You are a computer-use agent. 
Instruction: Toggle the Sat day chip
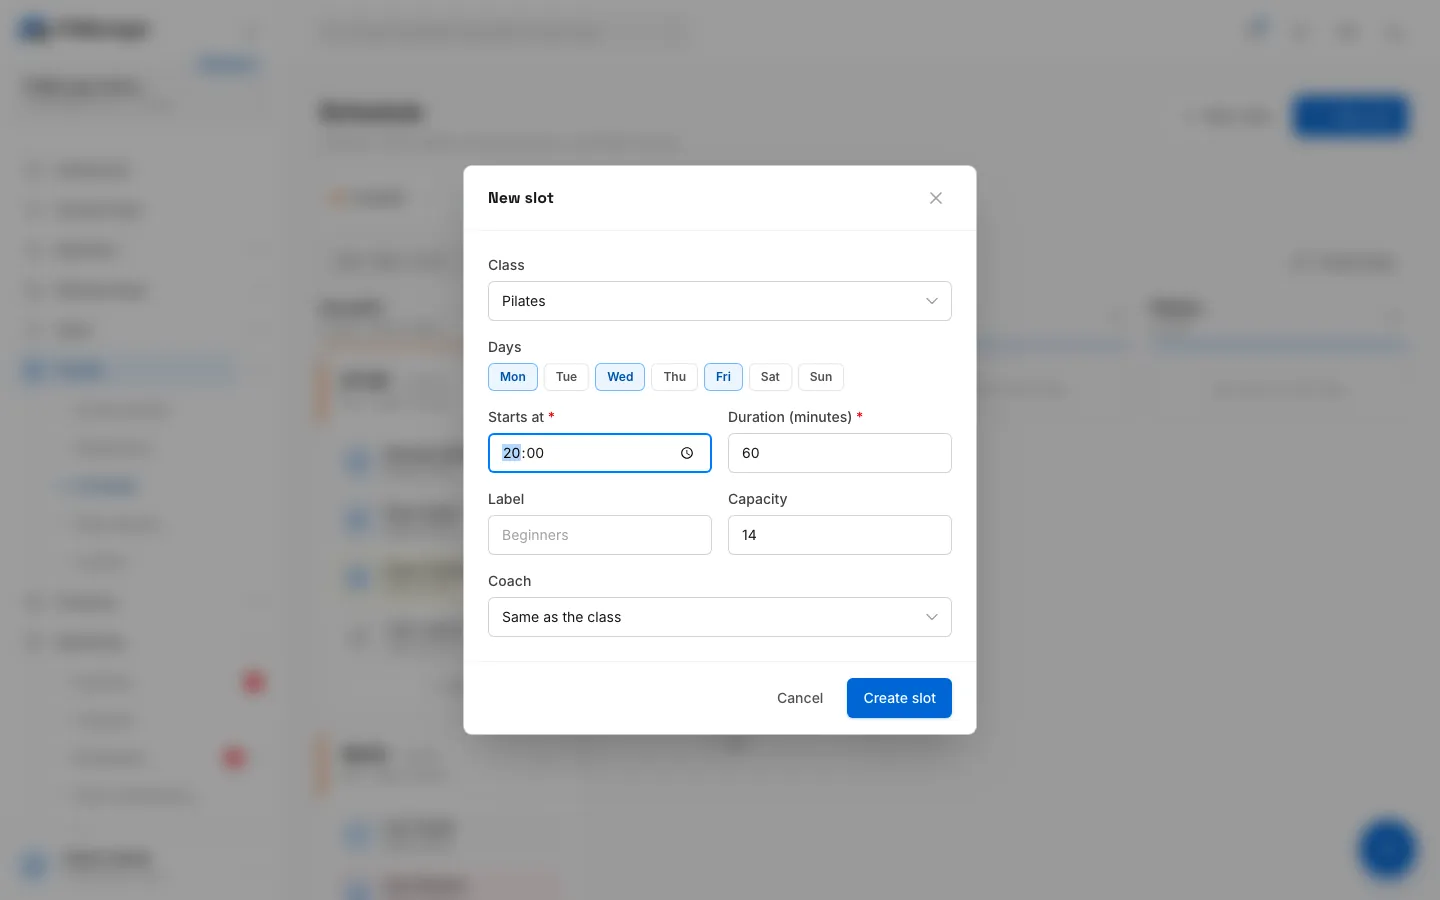(770, 377)
